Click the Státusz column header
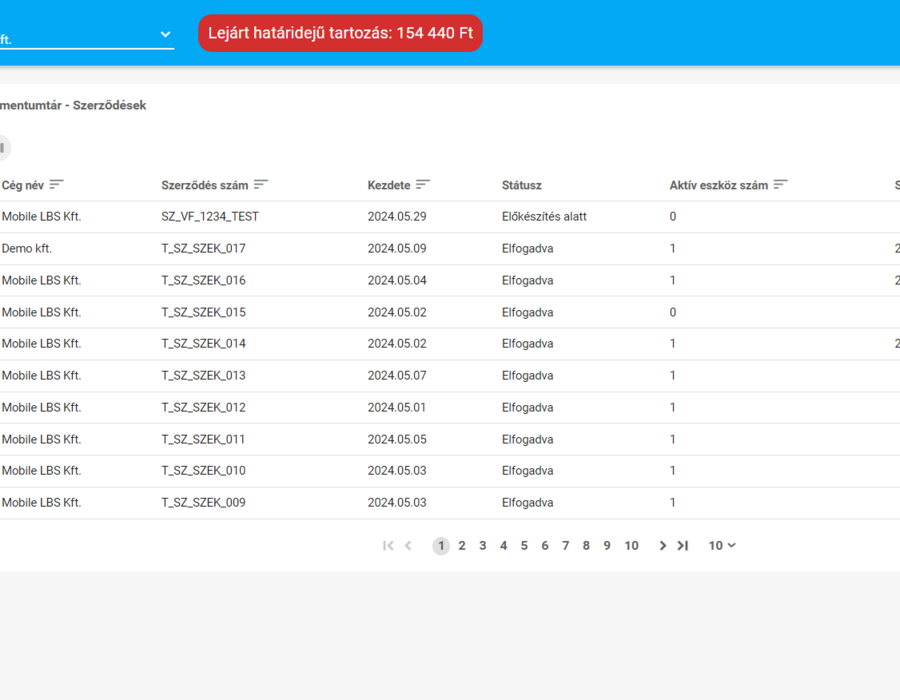900x700 pixels. coord(522,185)
